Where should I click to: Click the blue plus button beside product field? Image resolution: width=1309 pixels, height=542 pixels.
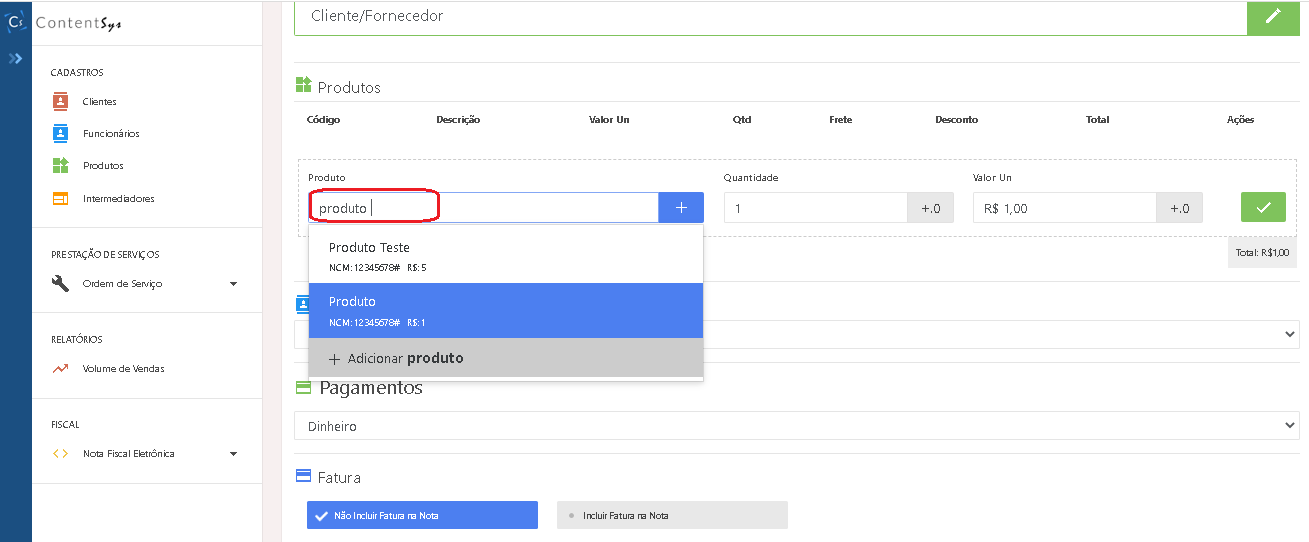(681, 208)
